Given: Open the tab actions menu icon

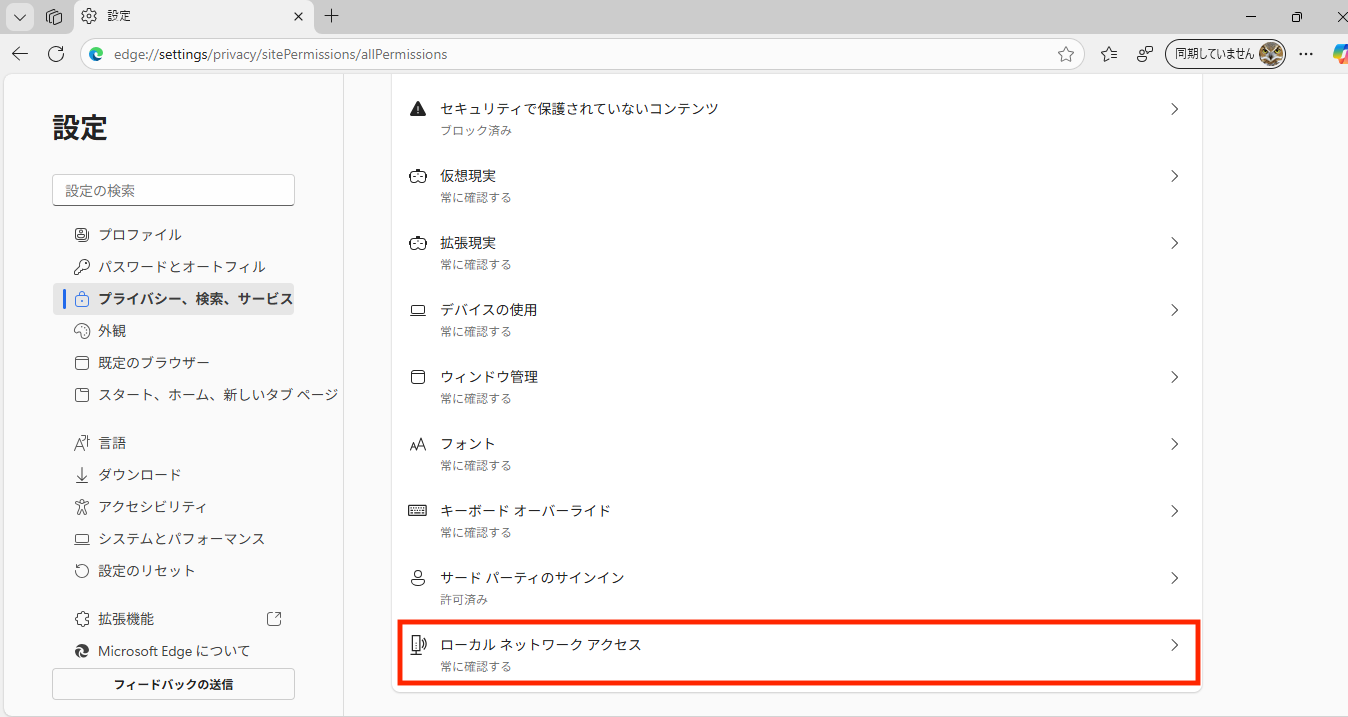Looking at the screenshot, I should point(54,17).
